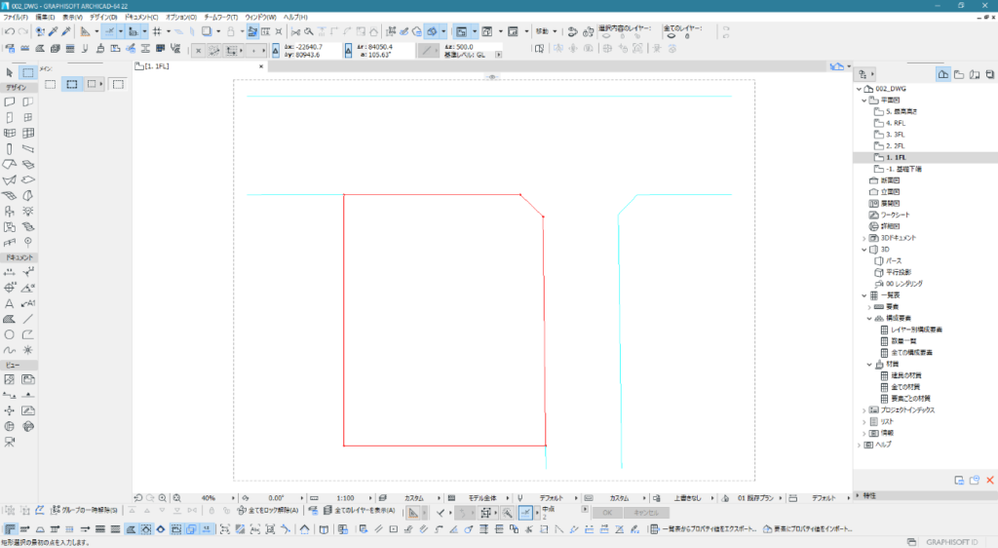
Task: Select the Spline tool
Action: (x=10, y=350)
